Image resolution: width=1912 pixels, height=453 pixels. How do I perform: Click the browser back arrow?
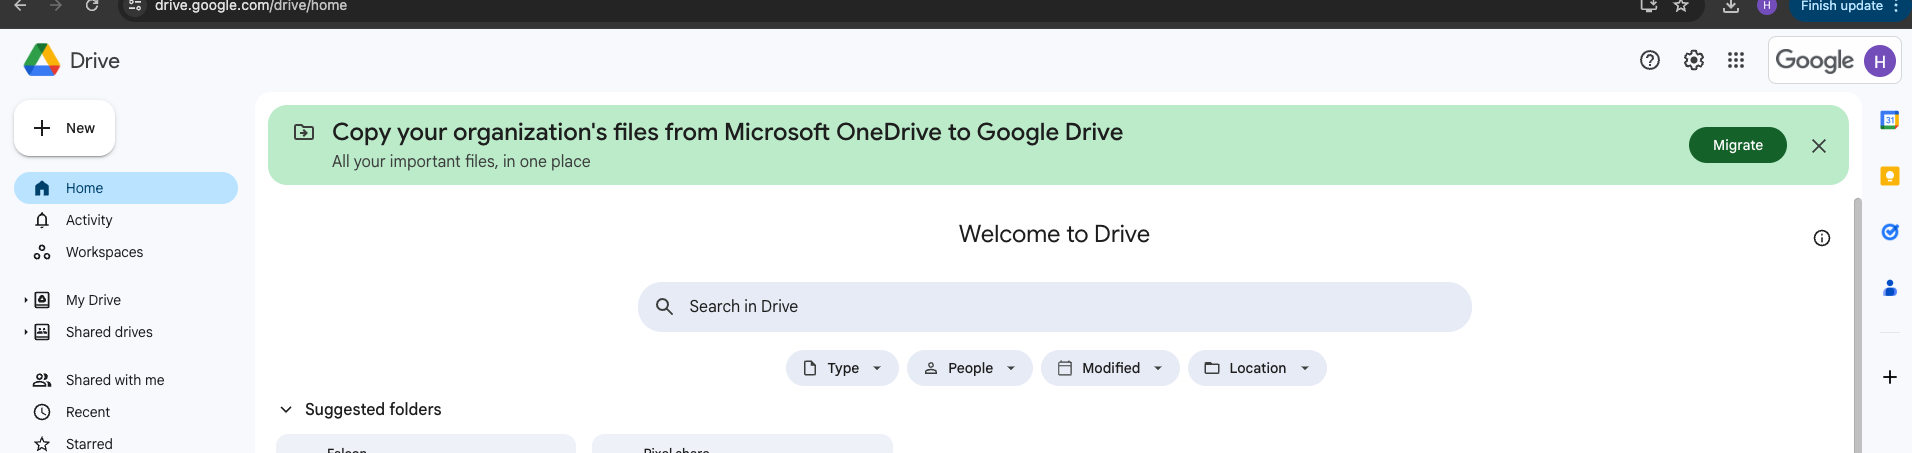pos(20,6)
